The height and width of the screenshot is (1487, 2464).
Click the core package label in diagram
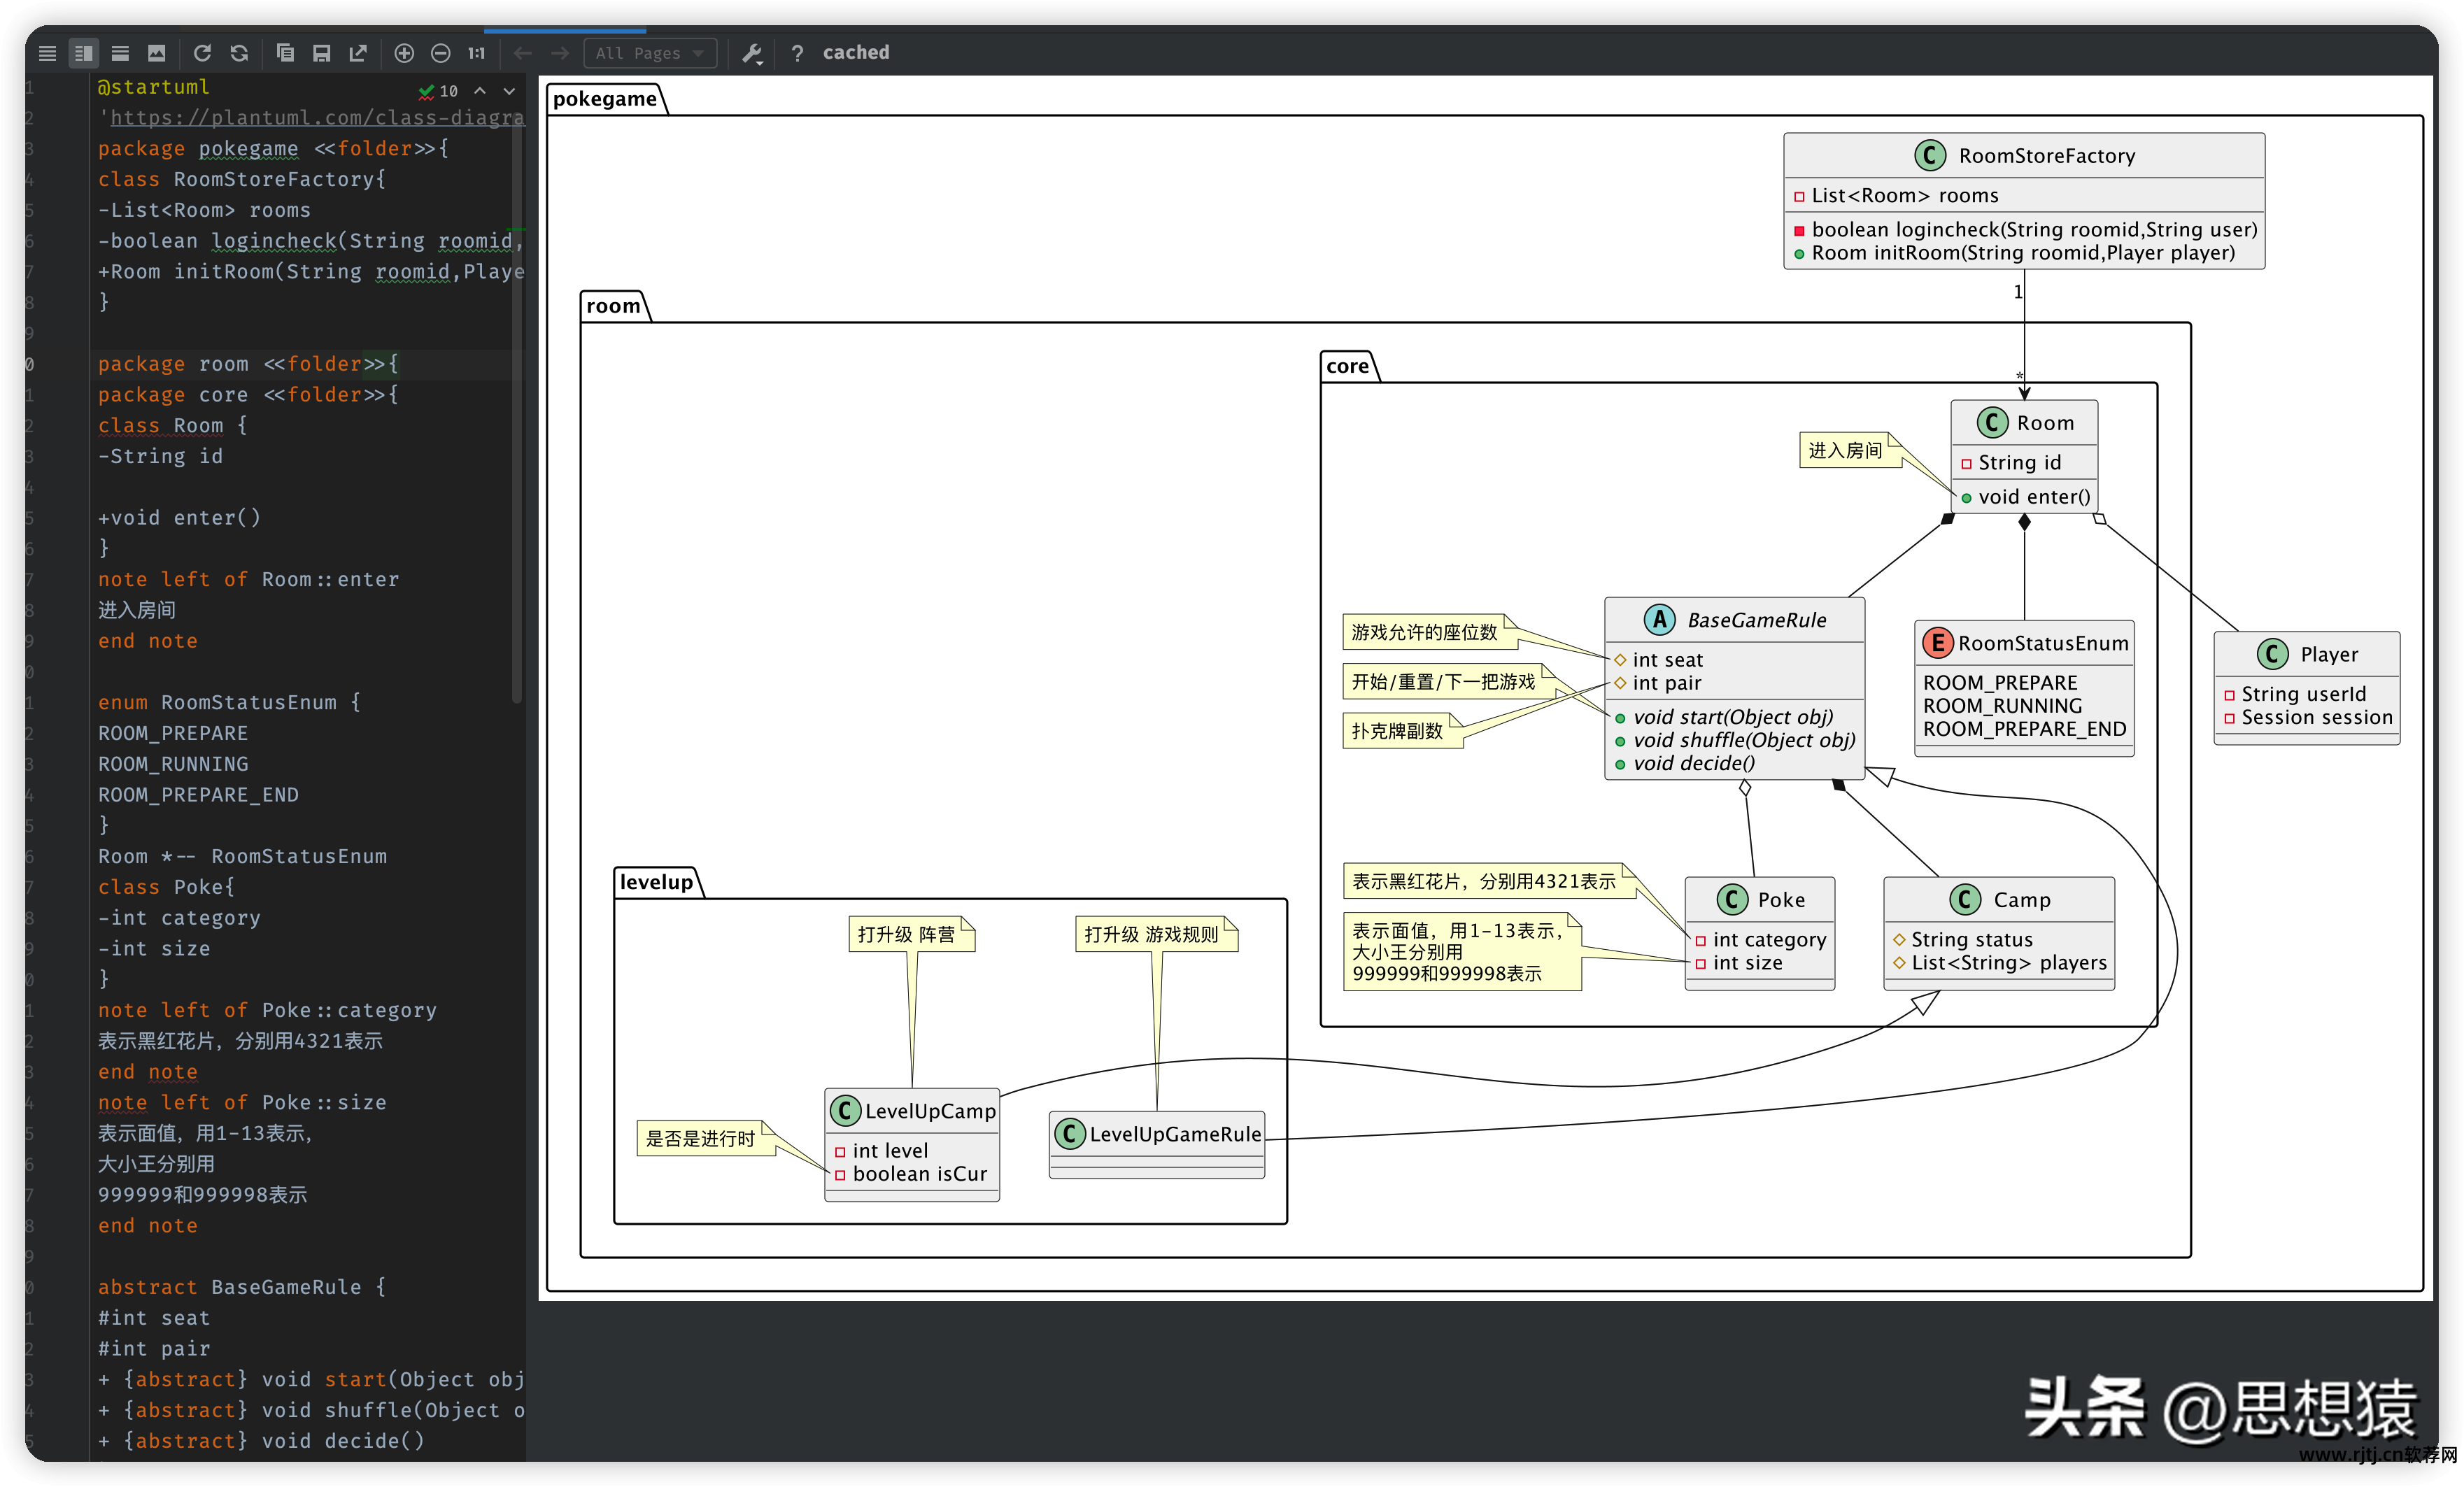click(1347, 366)
